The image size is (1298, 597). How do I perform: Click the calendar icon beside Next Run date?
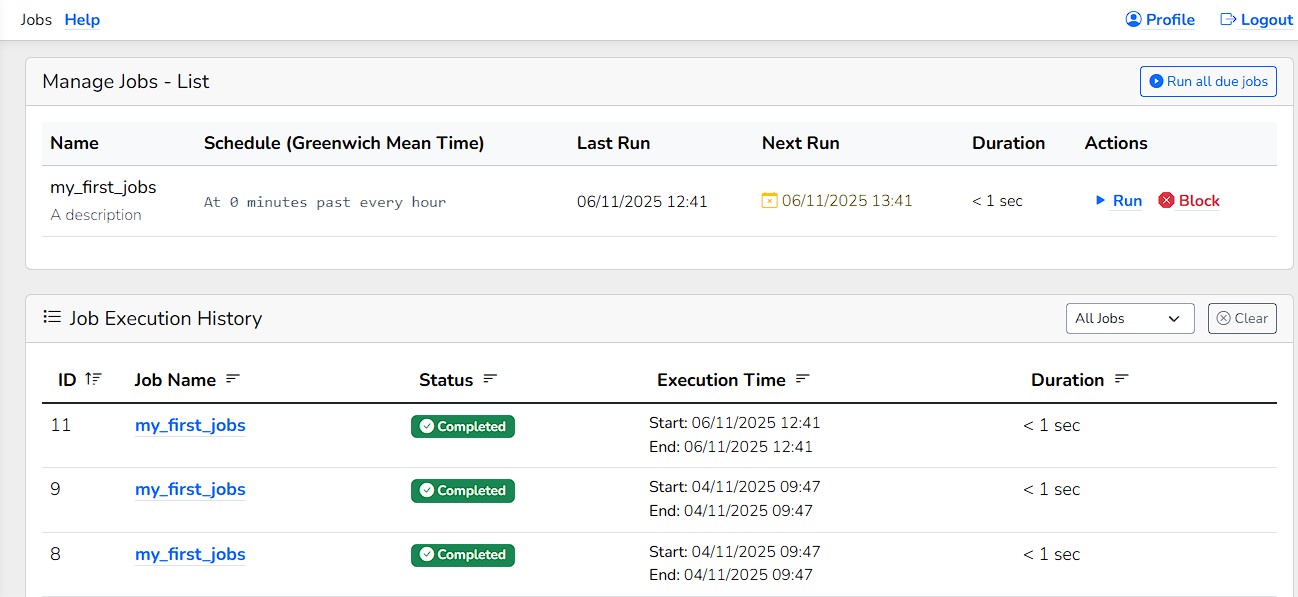click(769, 201)
